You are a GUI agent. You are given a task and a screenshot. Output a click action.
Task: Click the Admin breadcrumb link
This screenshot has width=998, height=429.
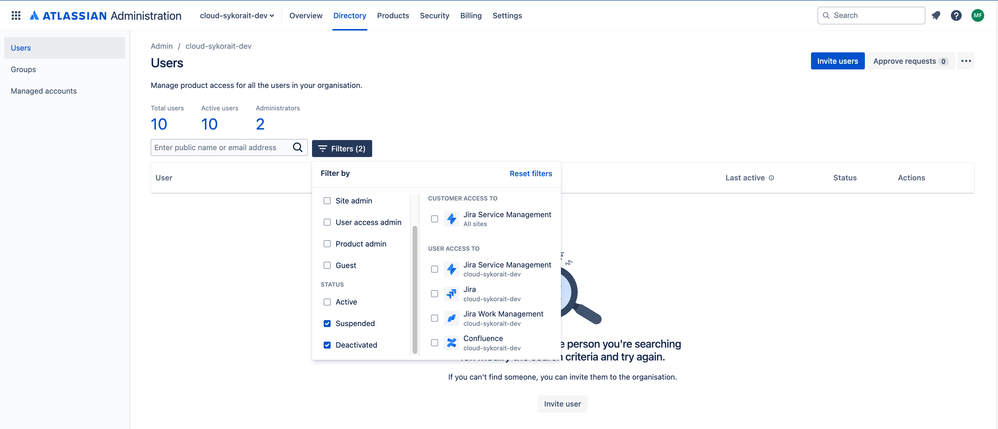[x=162, y=46]
